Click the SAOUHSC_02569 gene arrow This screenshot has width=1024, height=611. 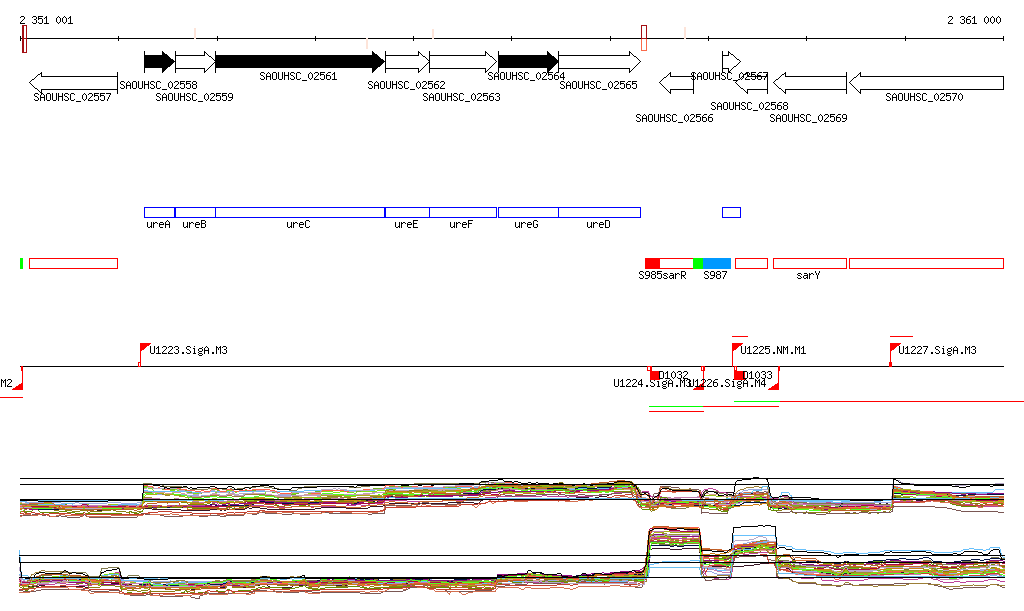809,82
